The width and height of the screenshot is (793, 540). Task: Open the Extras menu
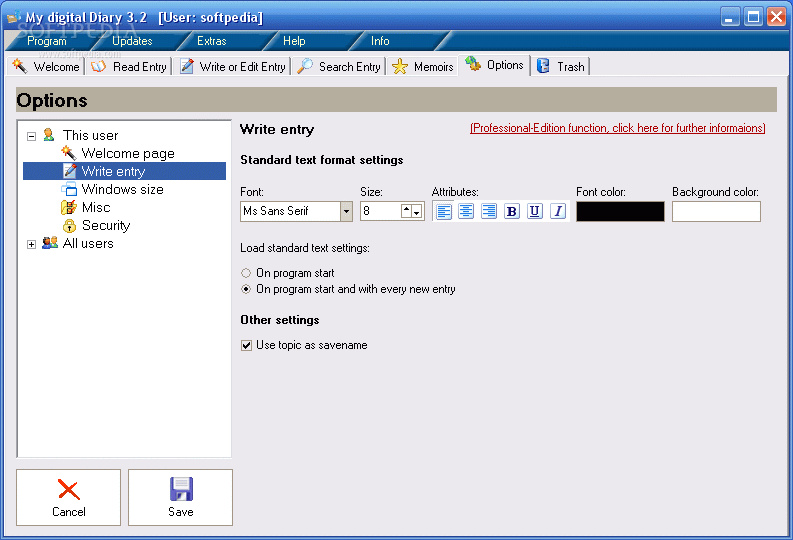coord(211,41)
